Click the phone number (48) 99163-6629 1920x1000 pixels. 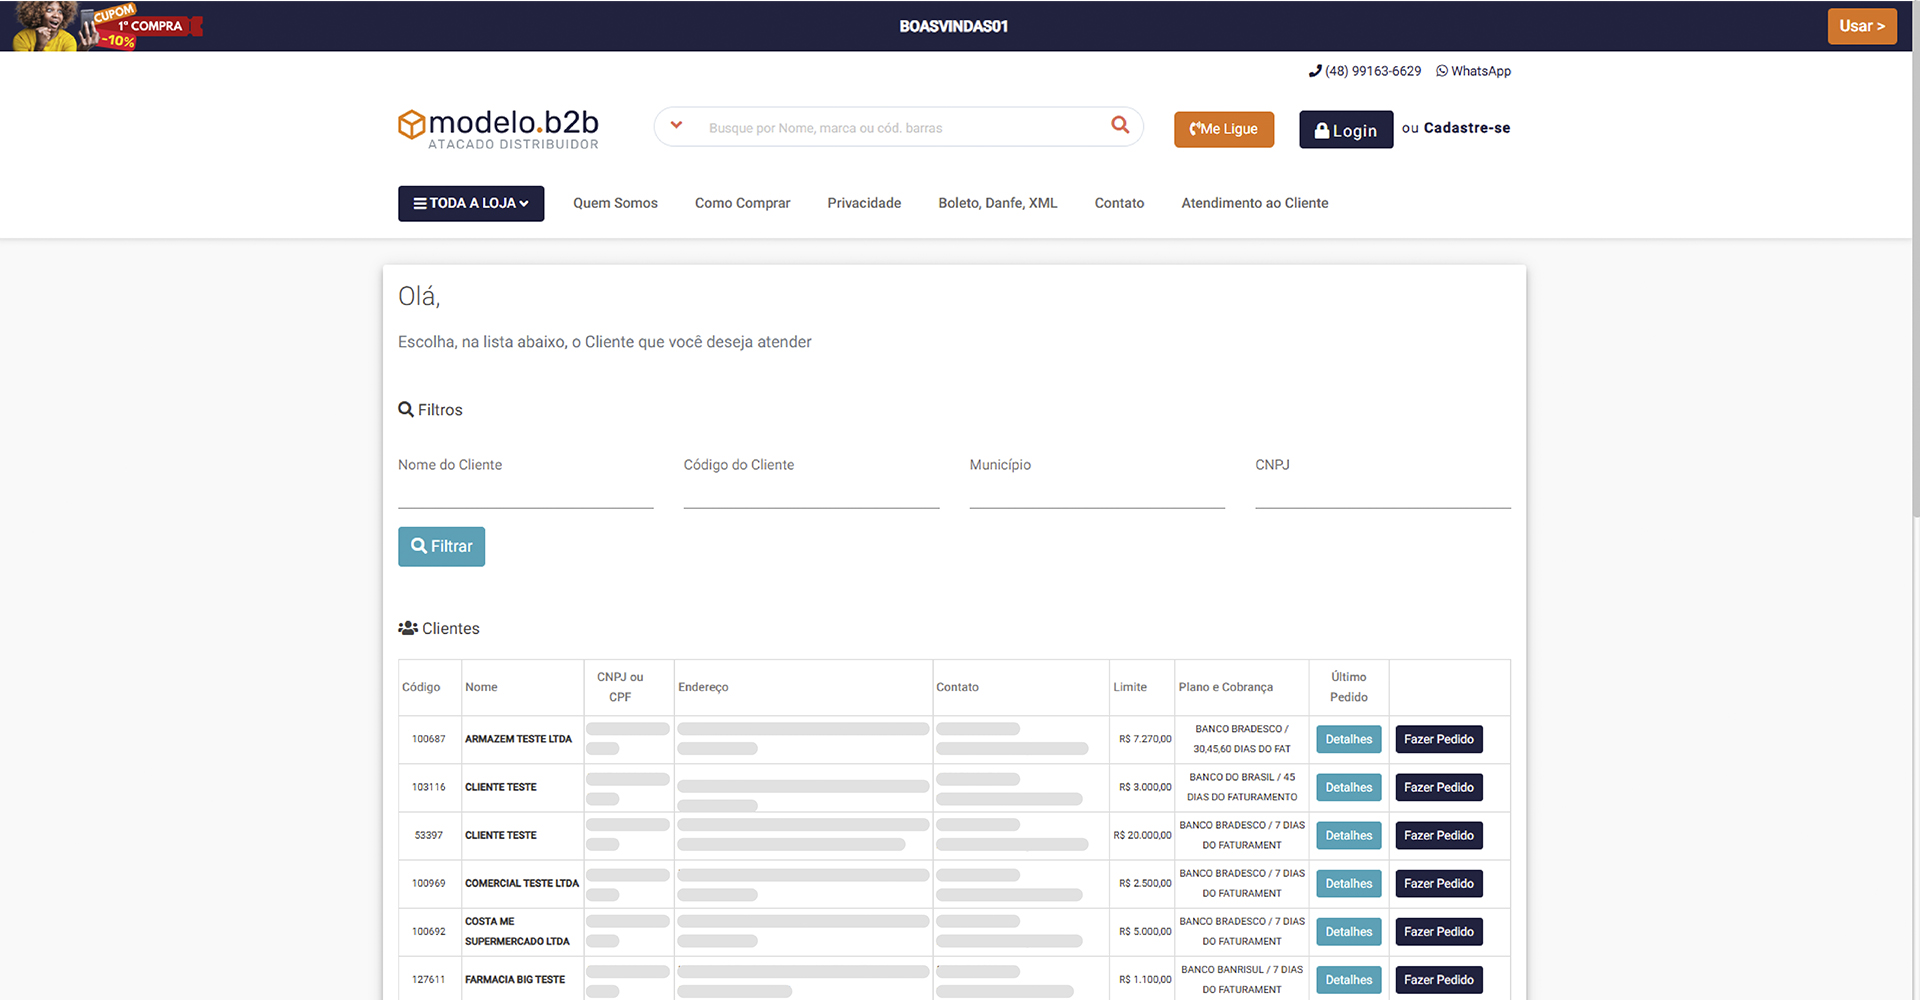[x=1364, y=71]
